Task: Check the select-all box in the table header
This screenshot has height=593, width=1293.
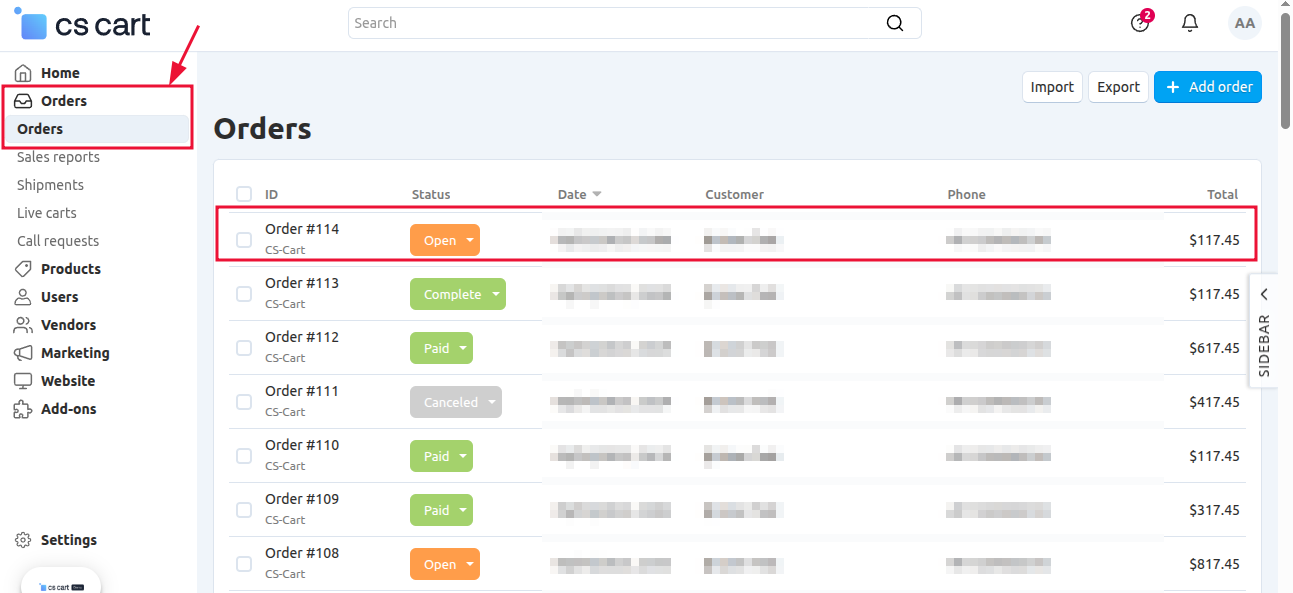Action: click(243, 193)
